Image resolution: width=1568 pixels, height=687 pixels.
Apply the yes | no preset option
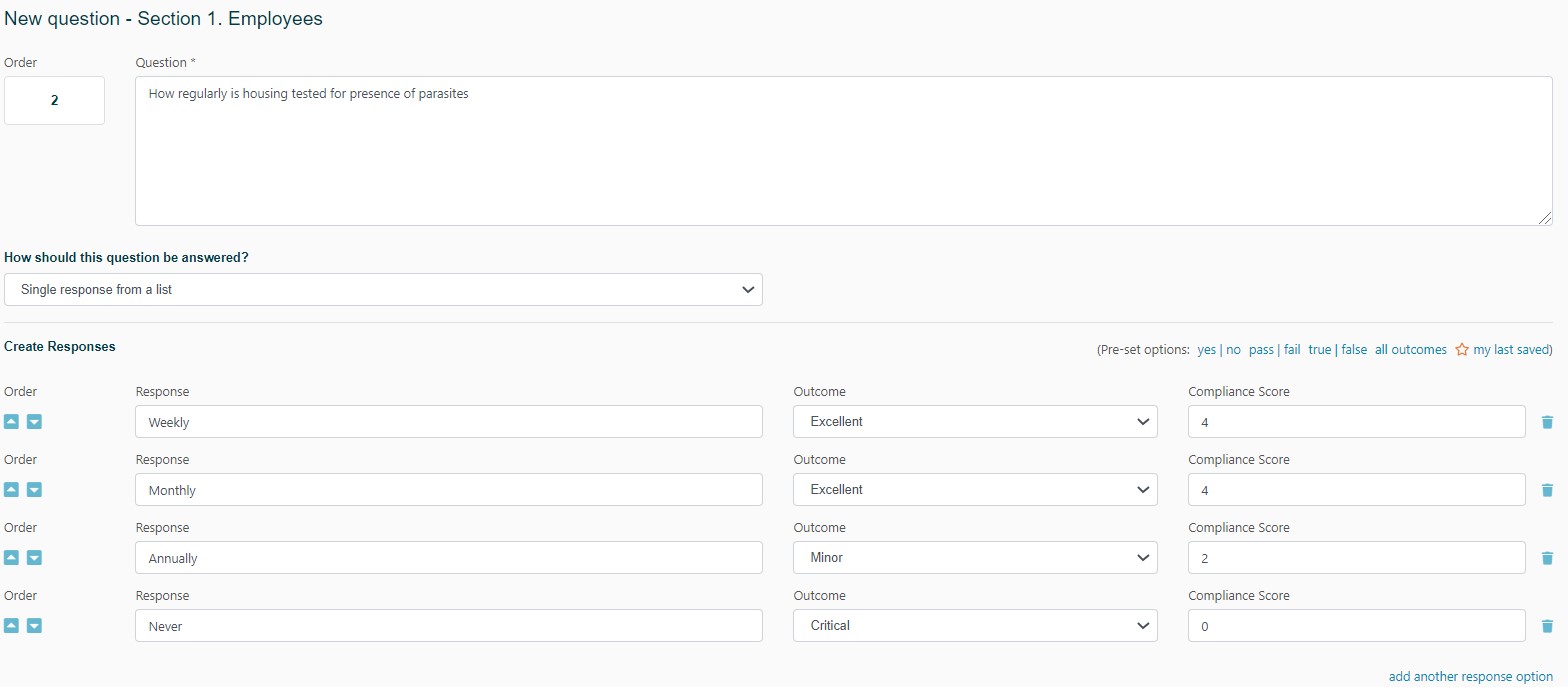(1218, 350)
